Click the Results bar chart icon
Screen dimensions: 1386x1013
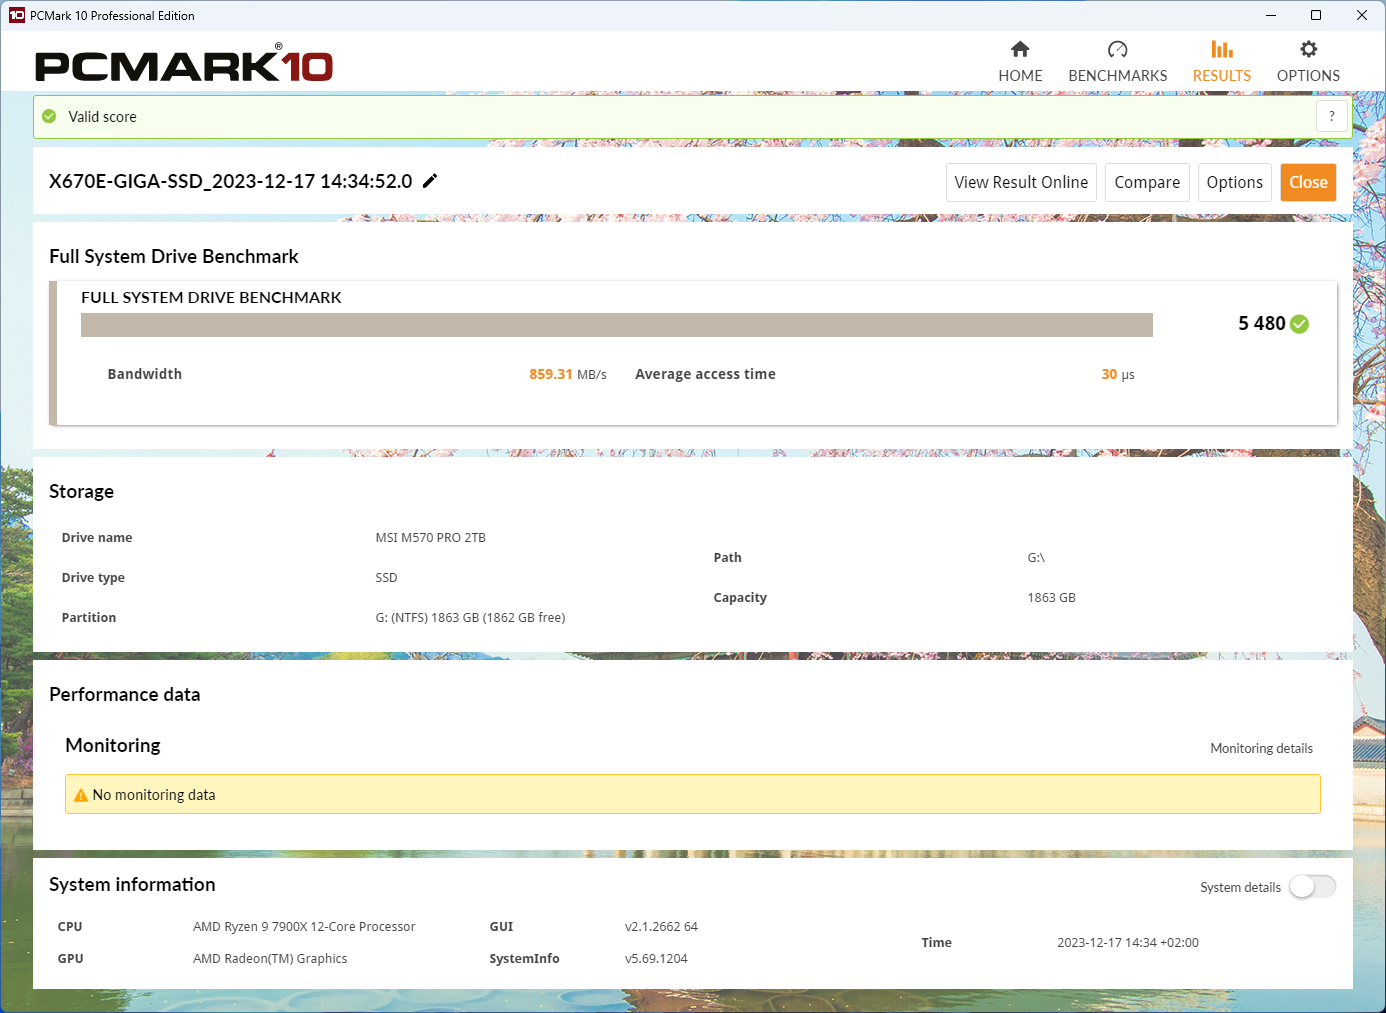tap(1222, 49)
